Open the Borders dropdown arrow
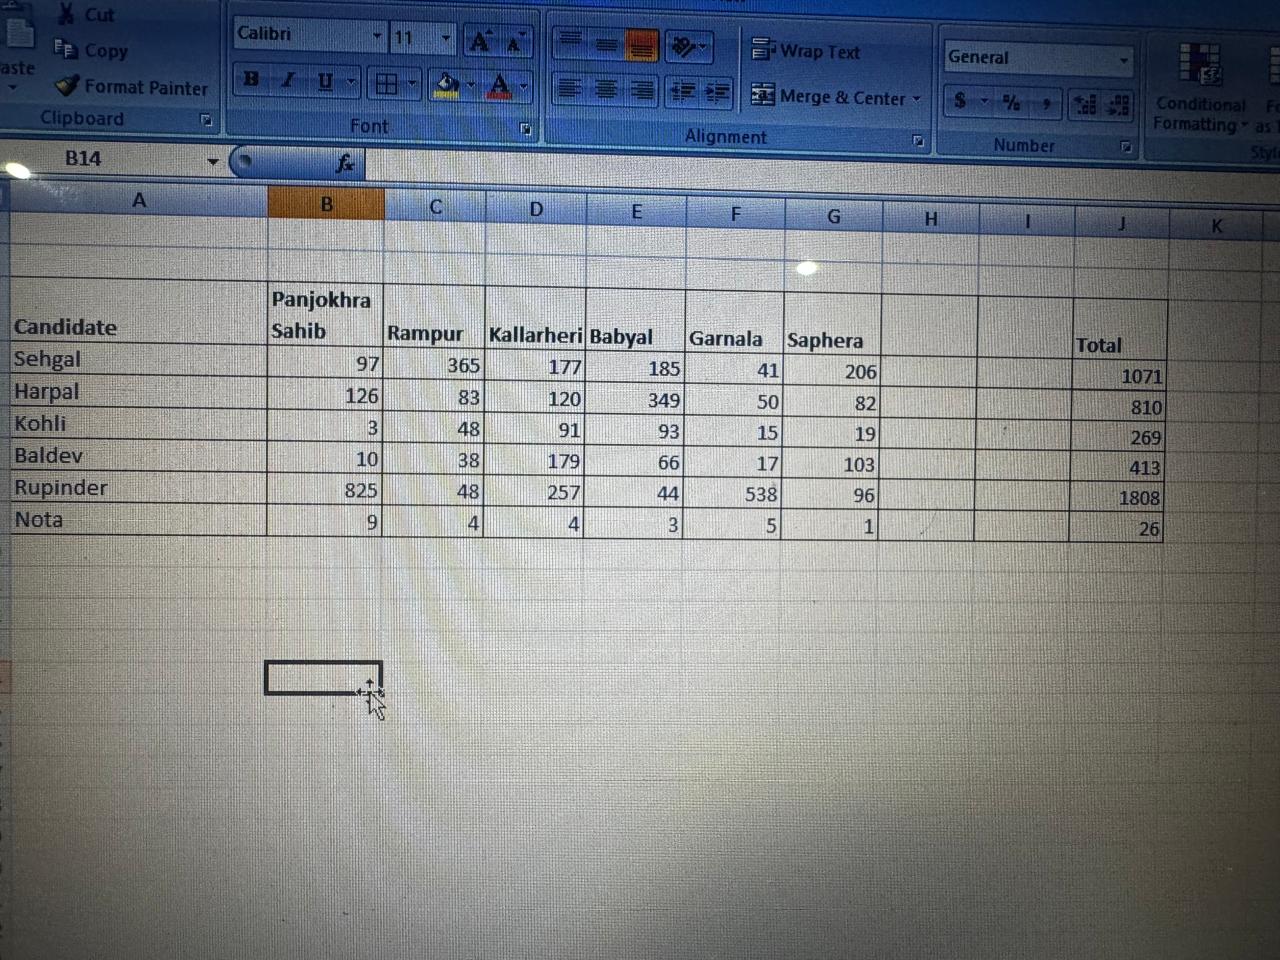The height and width of the screenshot is (960, 1280). point(412,84)
